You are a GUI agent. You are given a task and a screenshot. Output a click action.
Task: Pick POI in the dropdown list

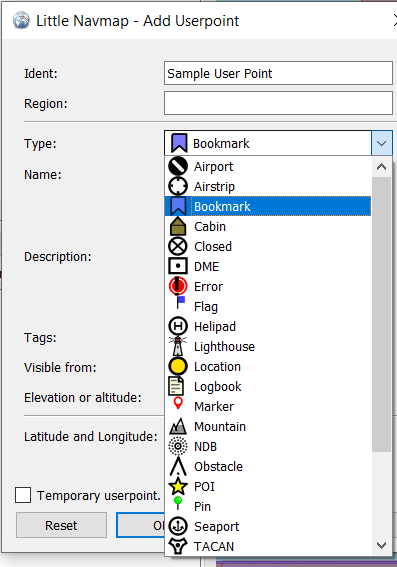click(x=268, y=486)
